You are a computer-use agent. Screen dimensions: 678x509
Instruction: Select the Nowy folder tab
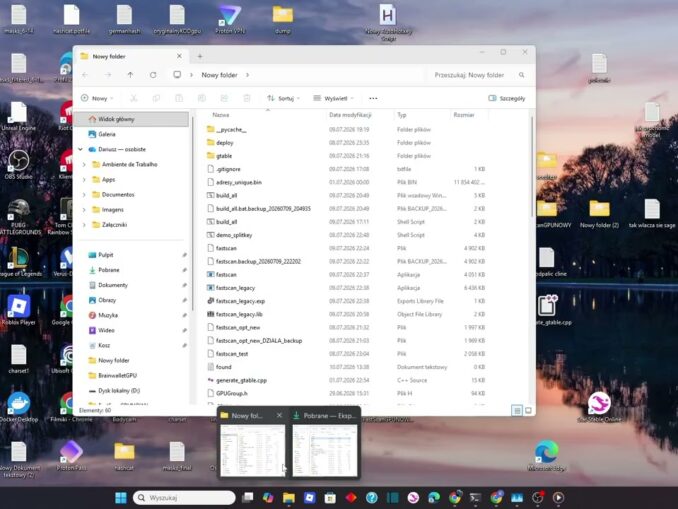tap(132, 56)
